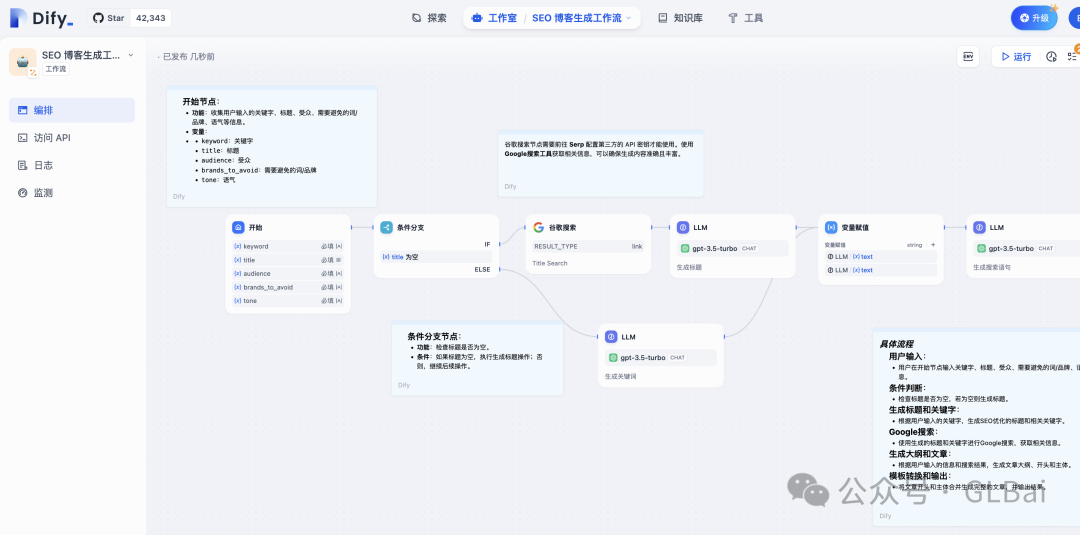The width and height of the screenshot is (1080, 535).
Task: Click the 开始 node home icon
Action: pos(238,227)
